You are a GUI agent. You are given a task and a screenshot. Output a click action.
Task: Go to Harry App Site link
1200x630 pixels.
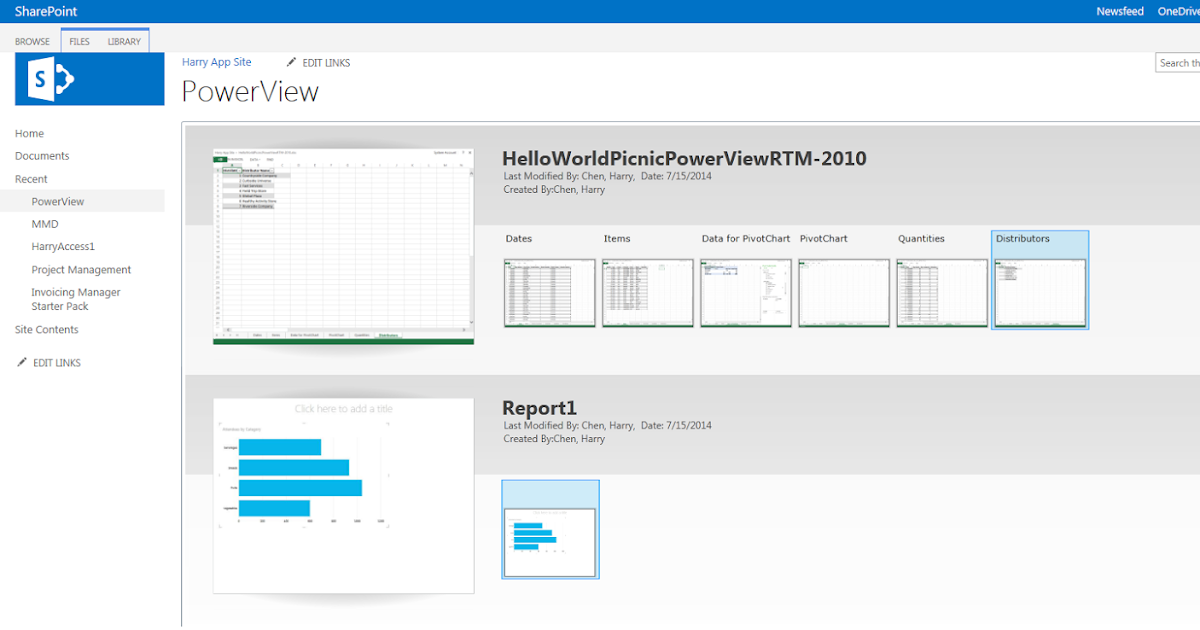click(217, 62)
